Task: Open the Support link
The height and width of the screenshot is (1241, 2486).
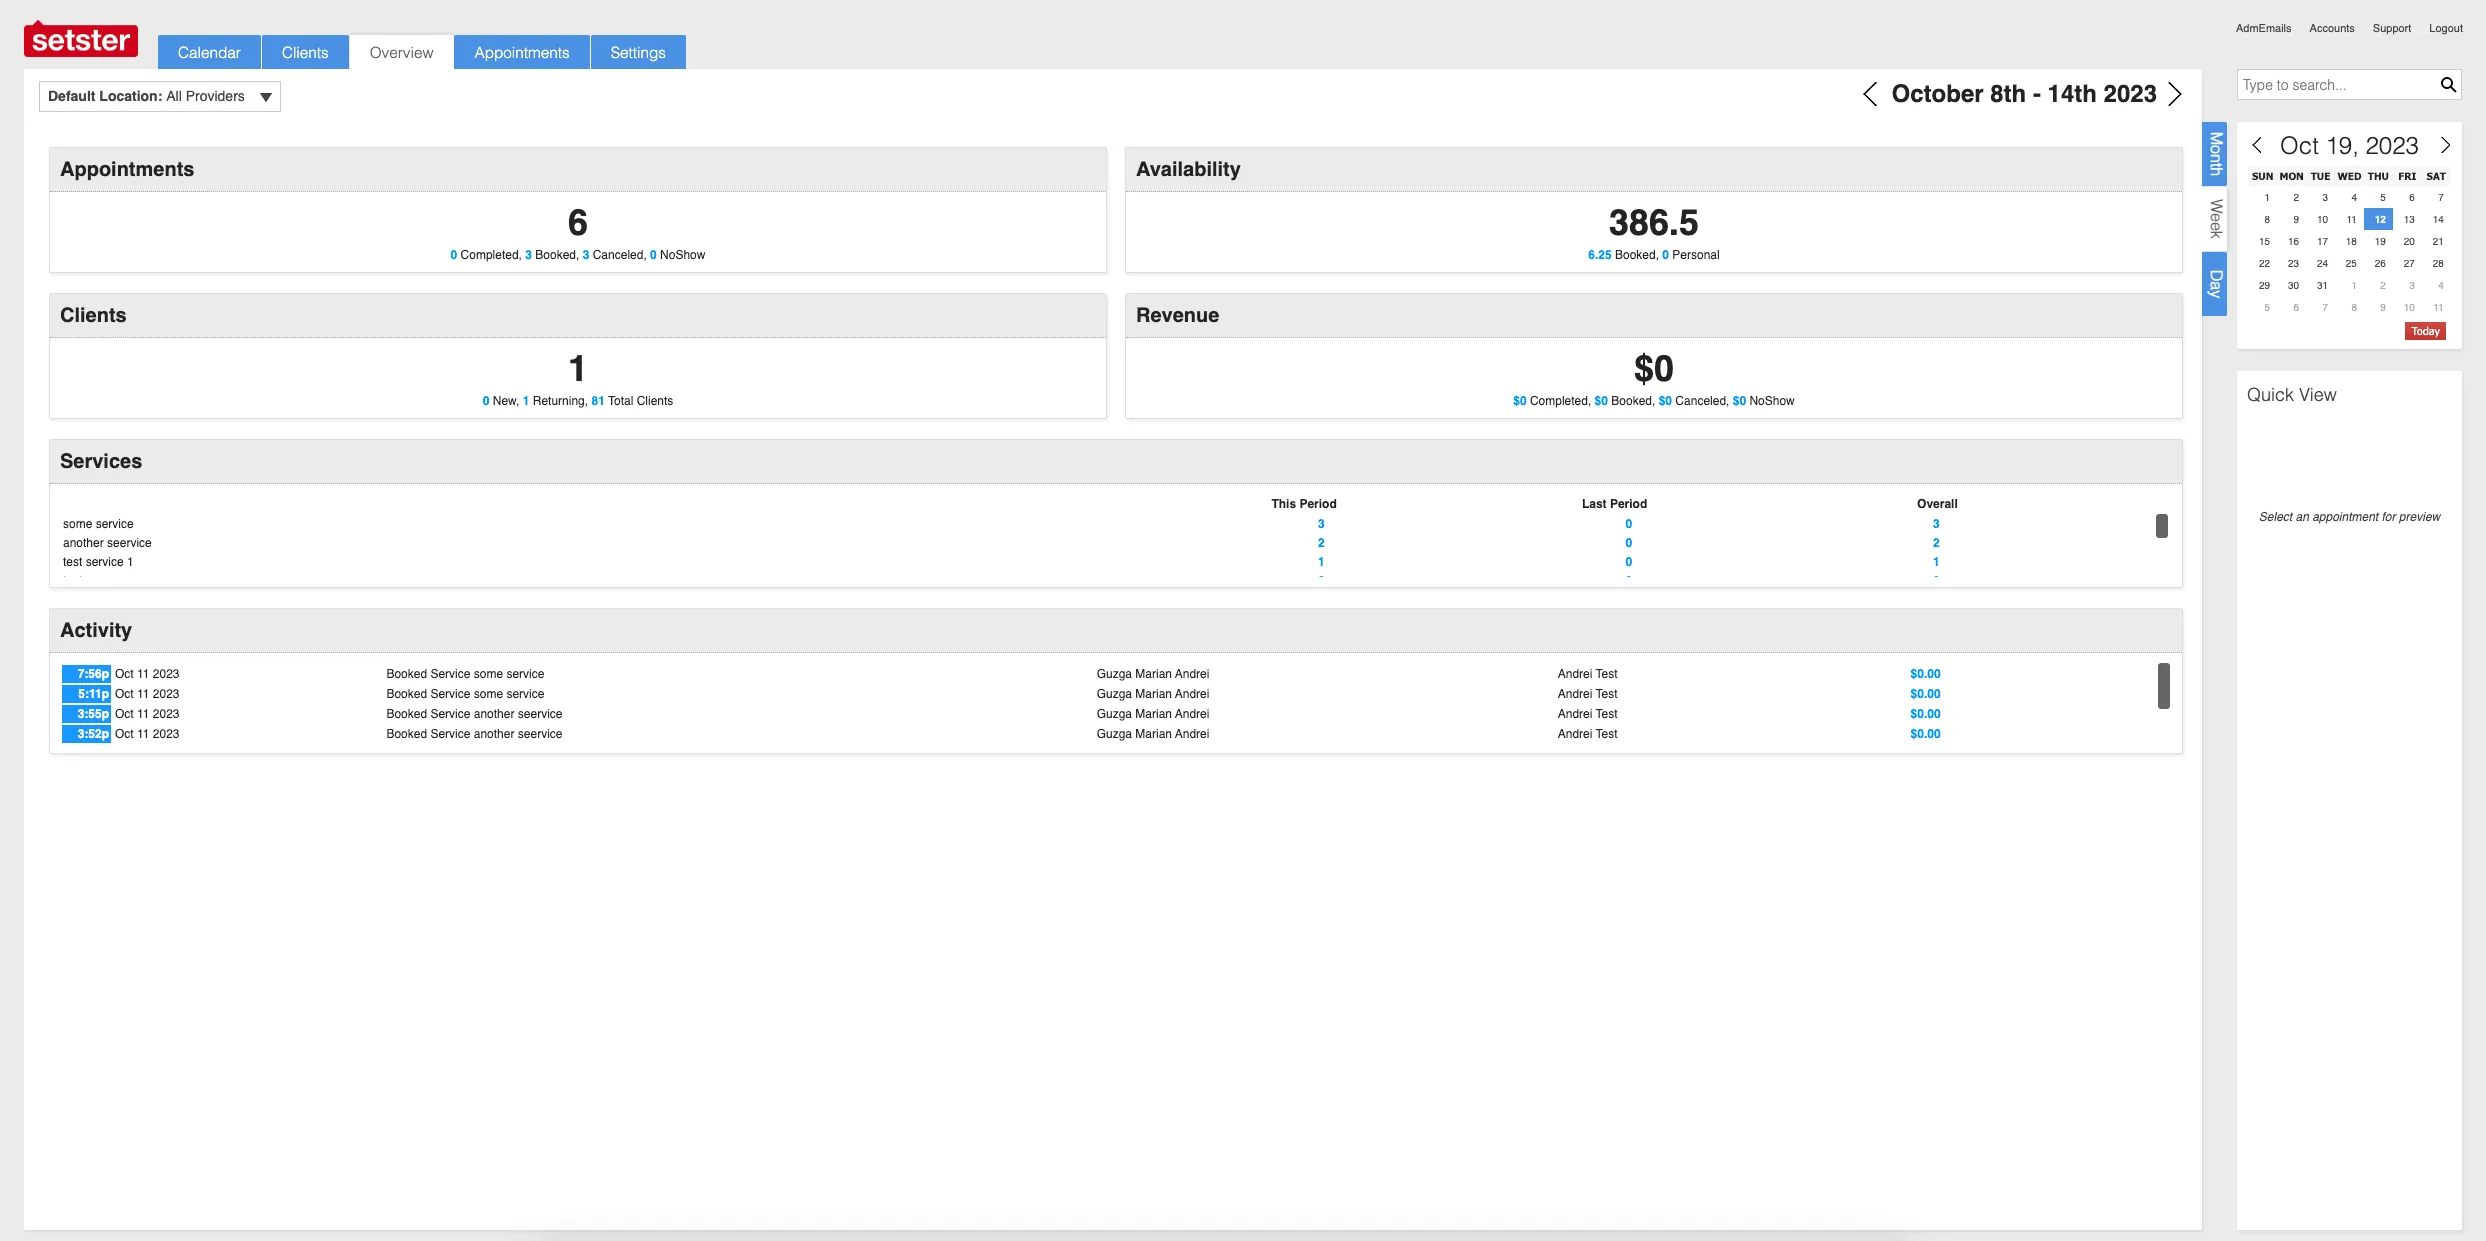Action: coord(2391,28)
